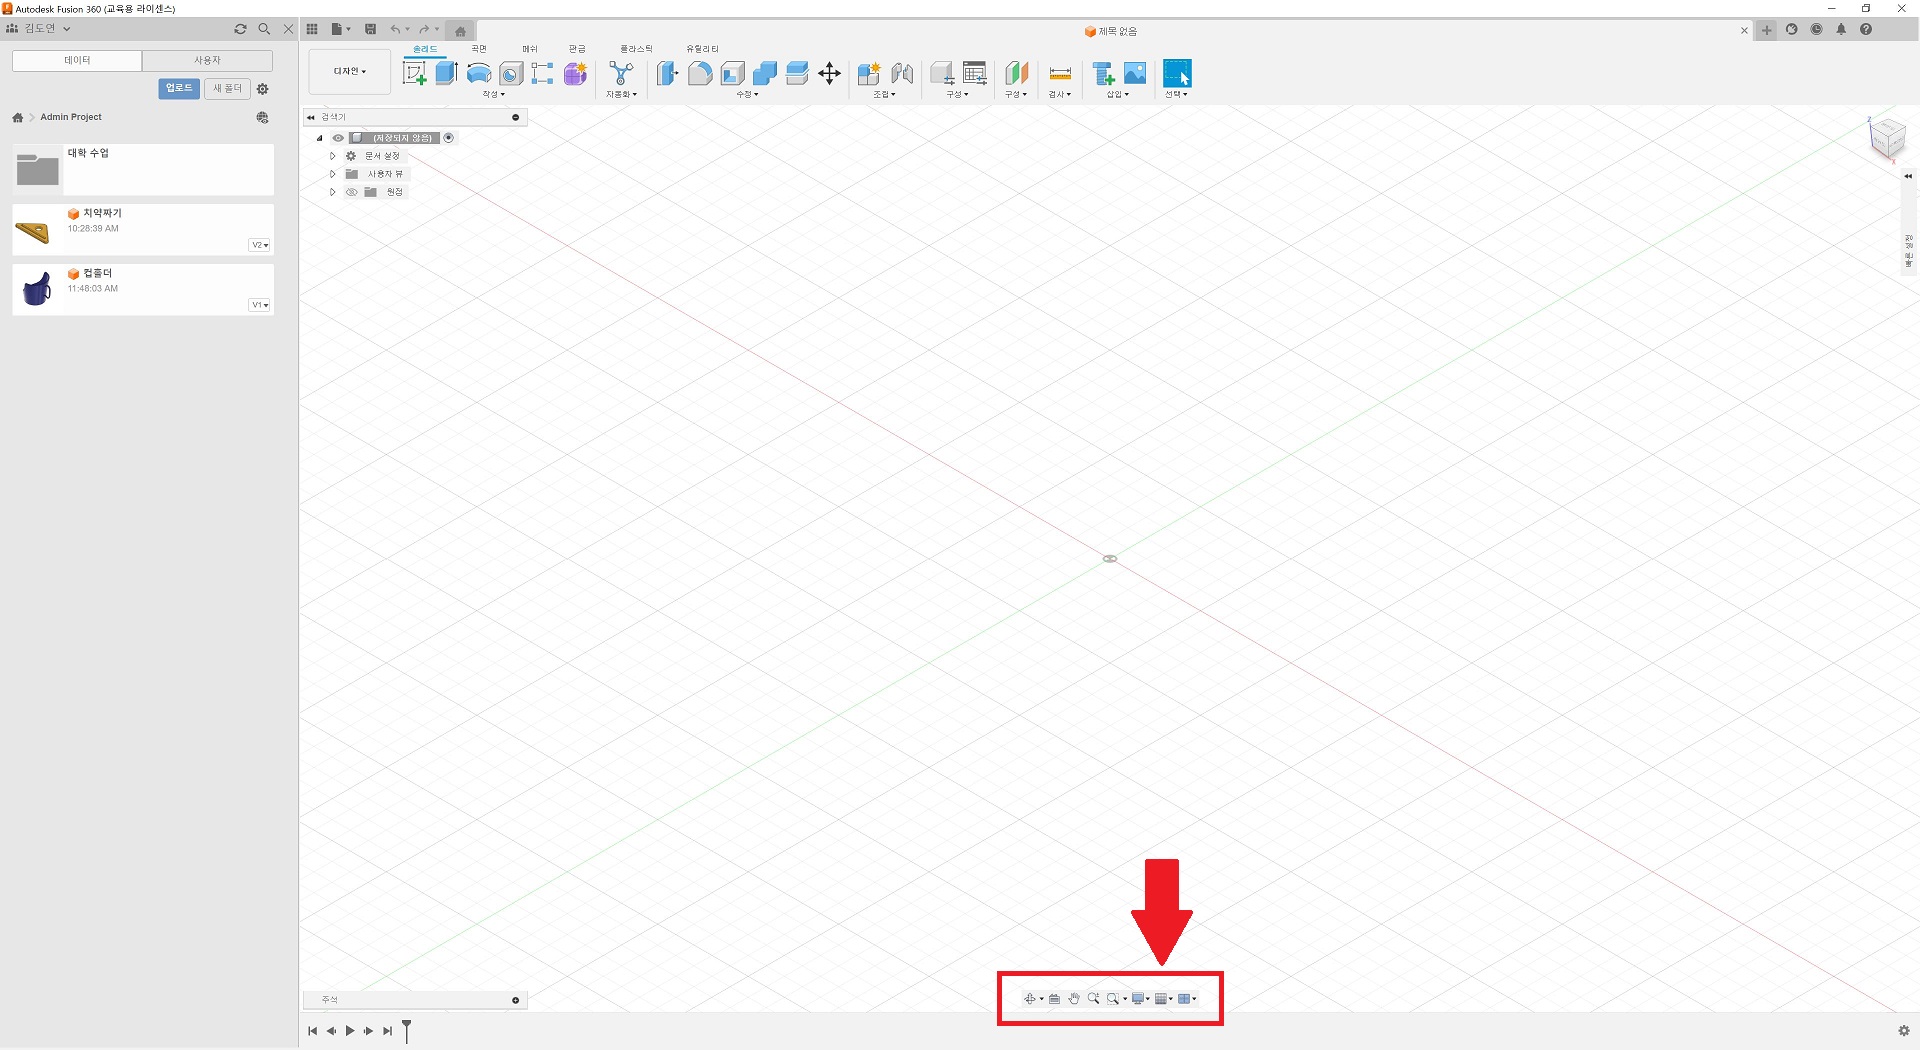Switch to the 판금 tab

(577, 49)
